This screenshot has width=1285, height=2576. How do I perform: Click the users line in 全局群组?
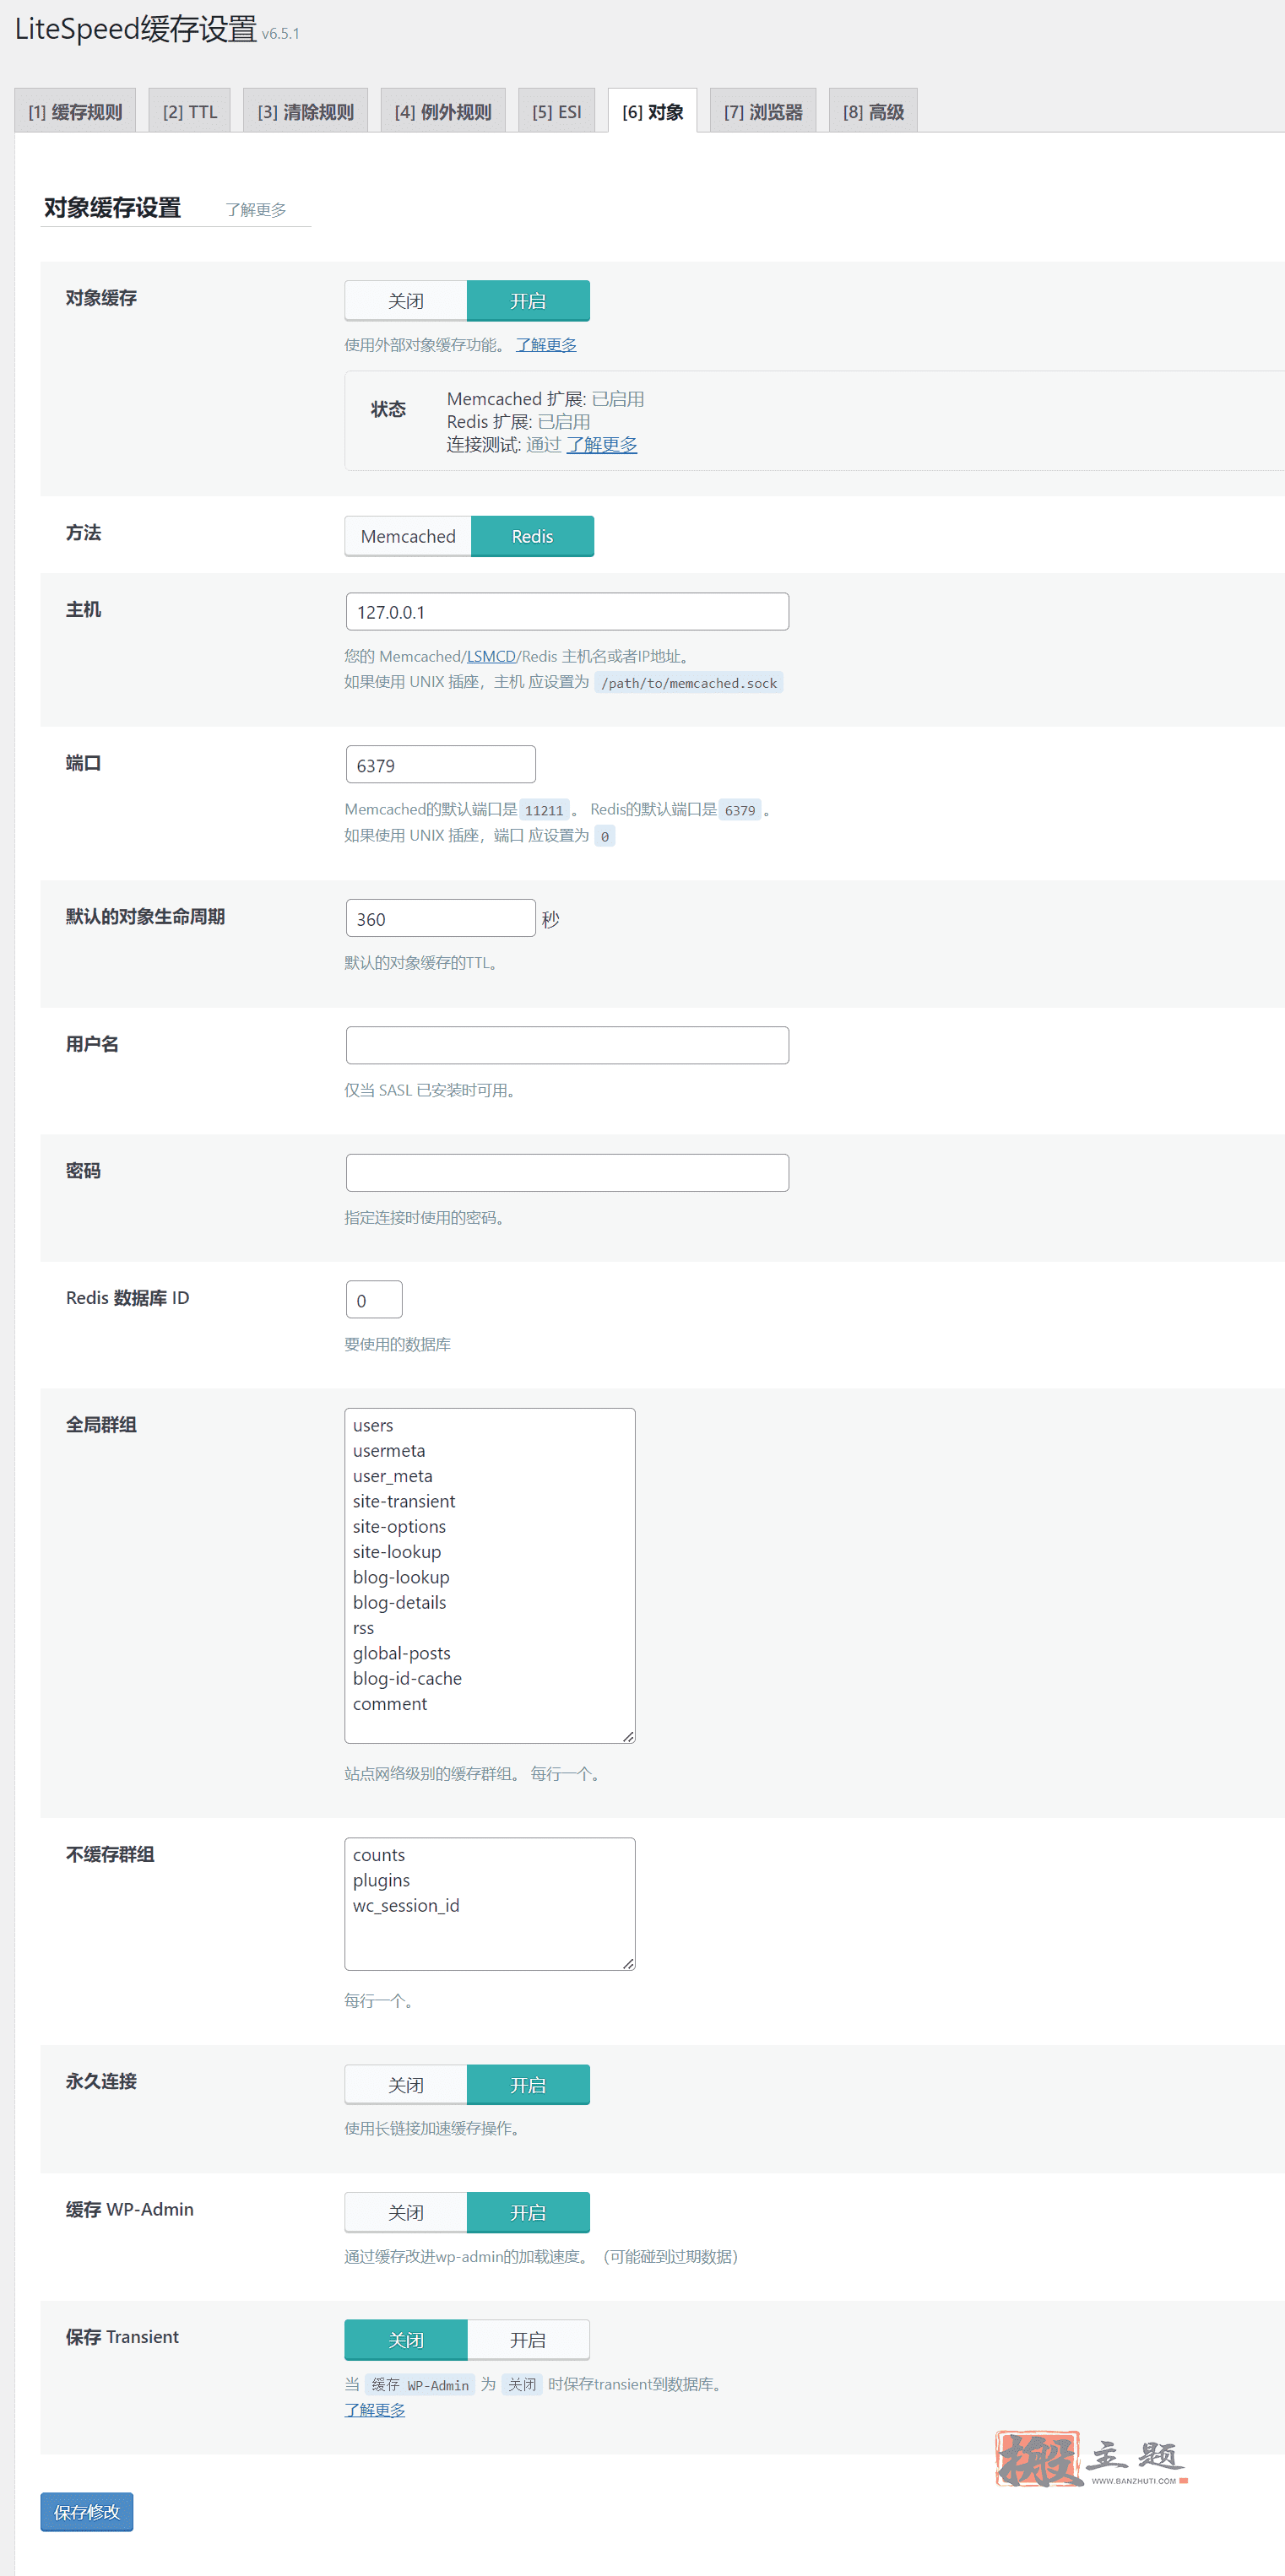373,1426
